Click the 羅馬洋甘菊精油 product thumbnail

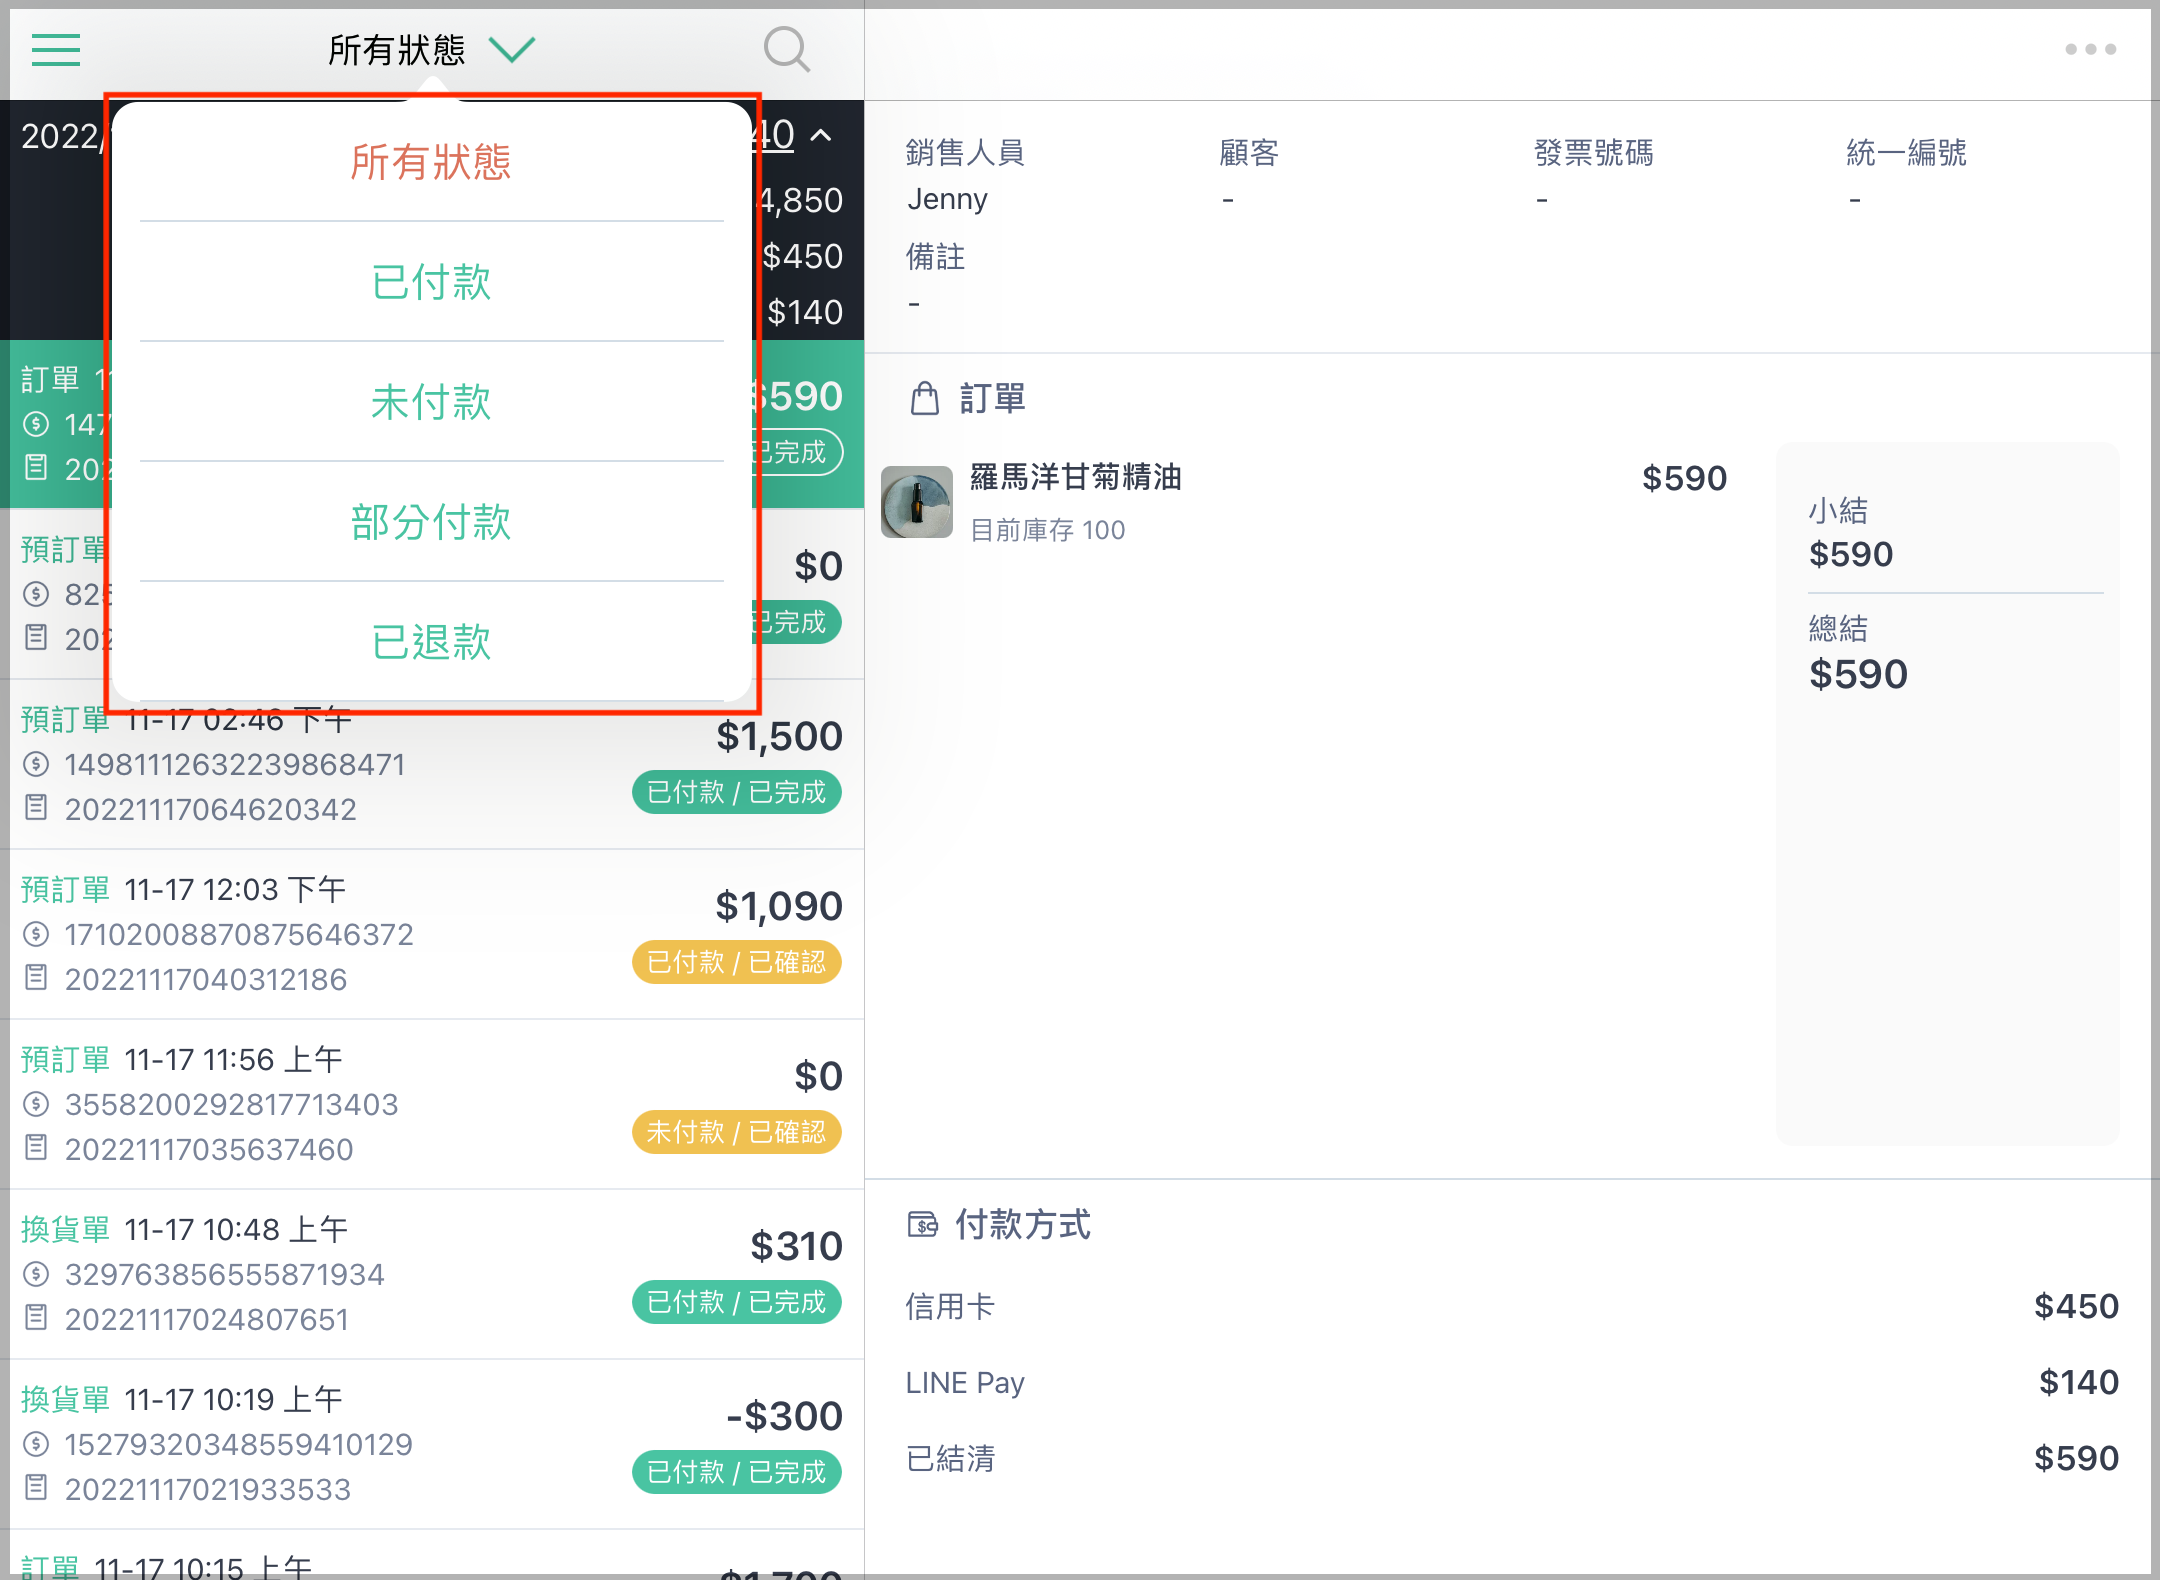[x=916, y=502]
